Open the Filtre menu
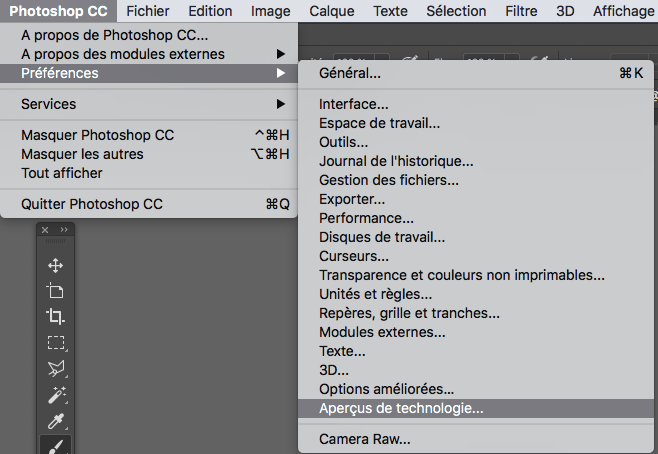658x454 pixels. click(521, 11)
